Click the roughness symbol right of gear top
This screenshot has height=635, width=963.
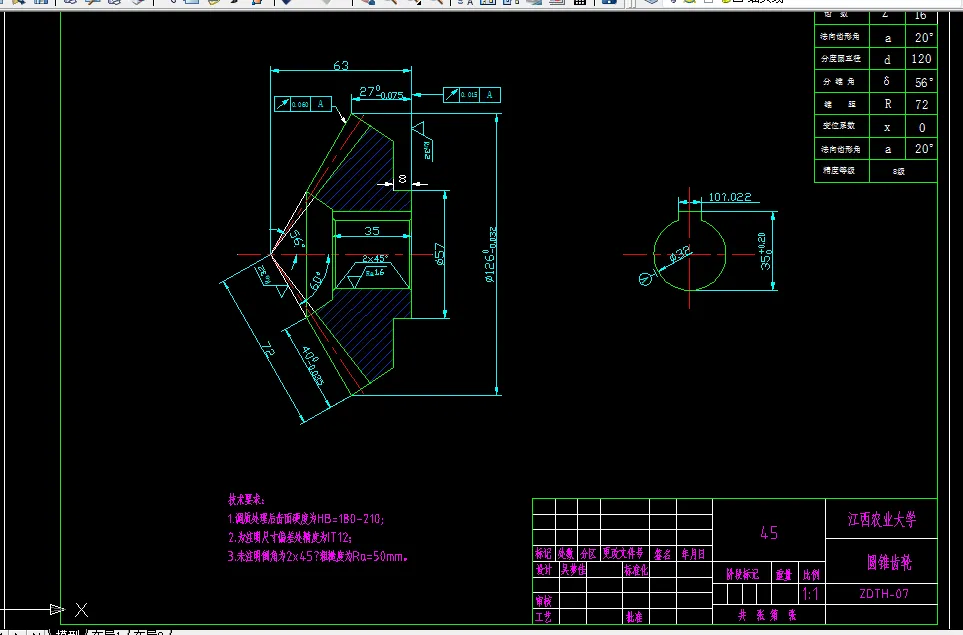tap(423, 141)
